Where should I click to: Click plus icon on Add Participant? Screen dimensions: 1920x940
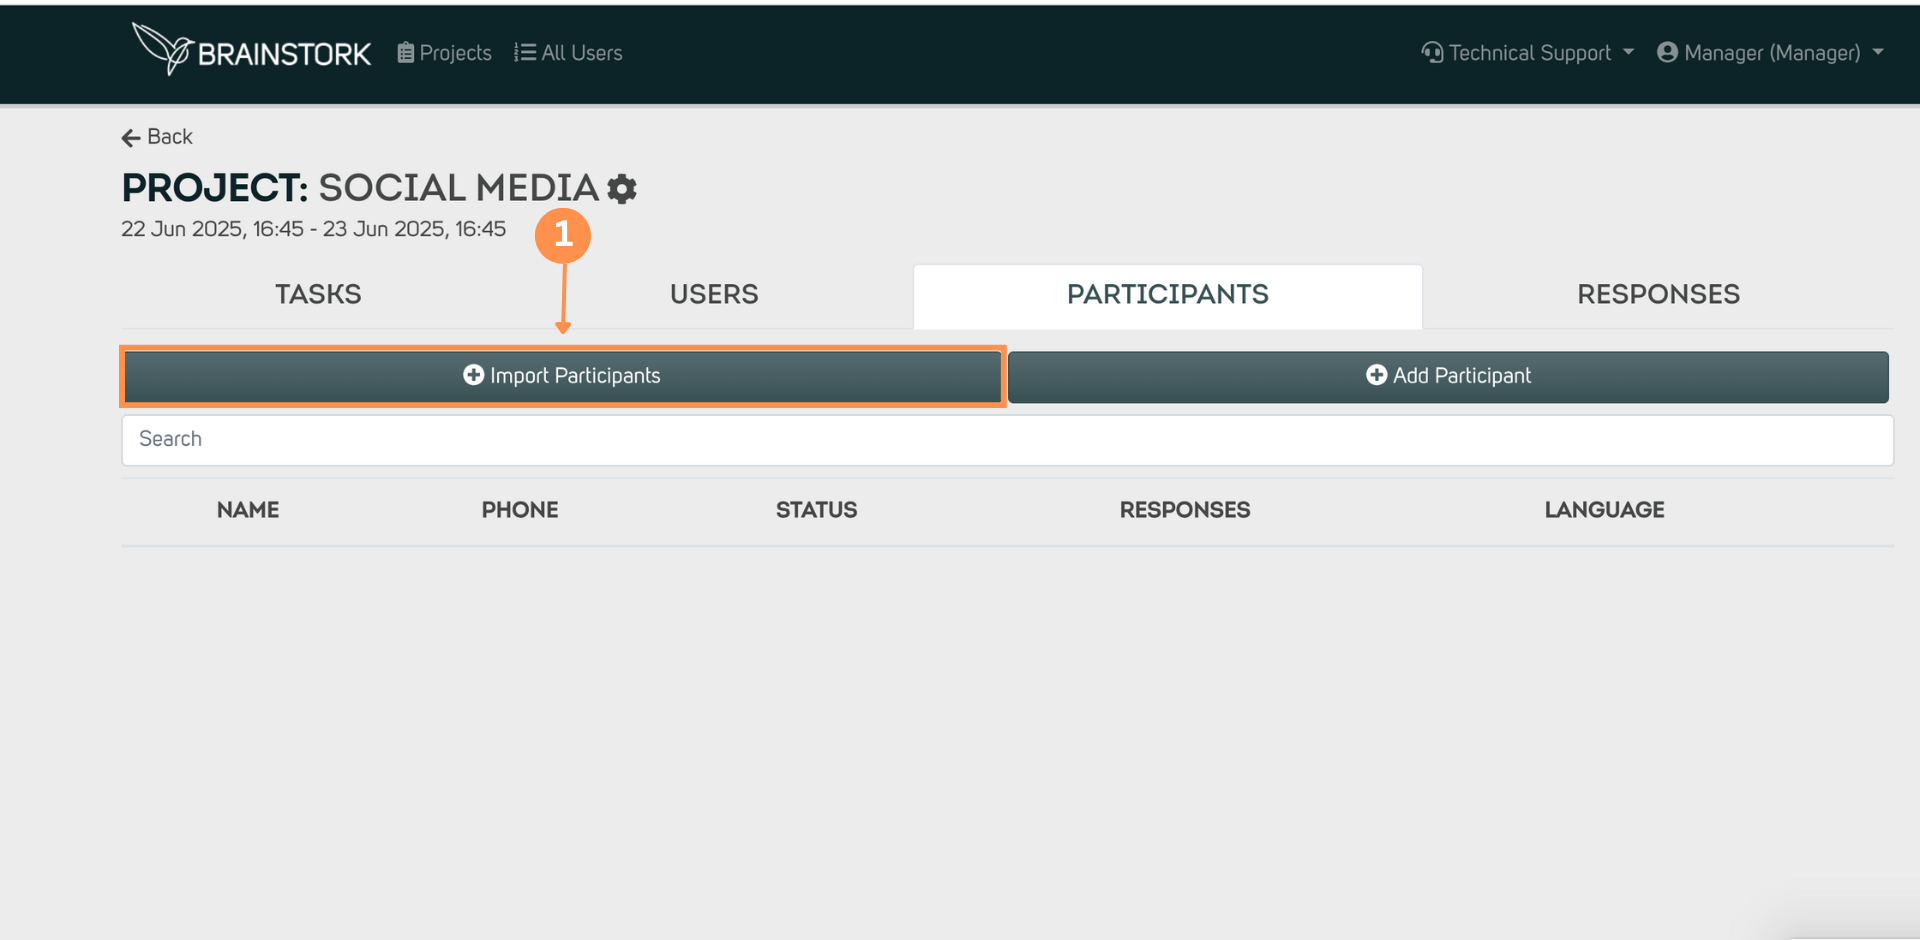(x=1377, y=375)
